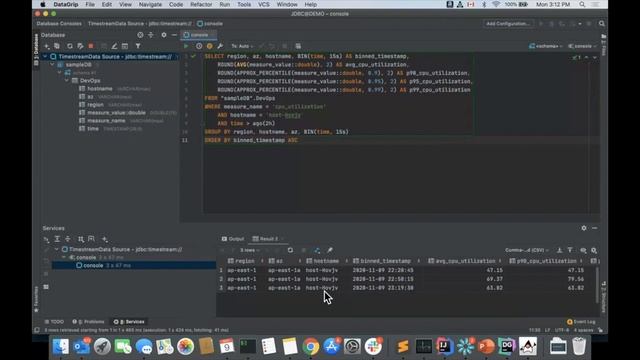Open Event Log at bottom right
The image size is (640, 360).
click(x=581, y=322)
